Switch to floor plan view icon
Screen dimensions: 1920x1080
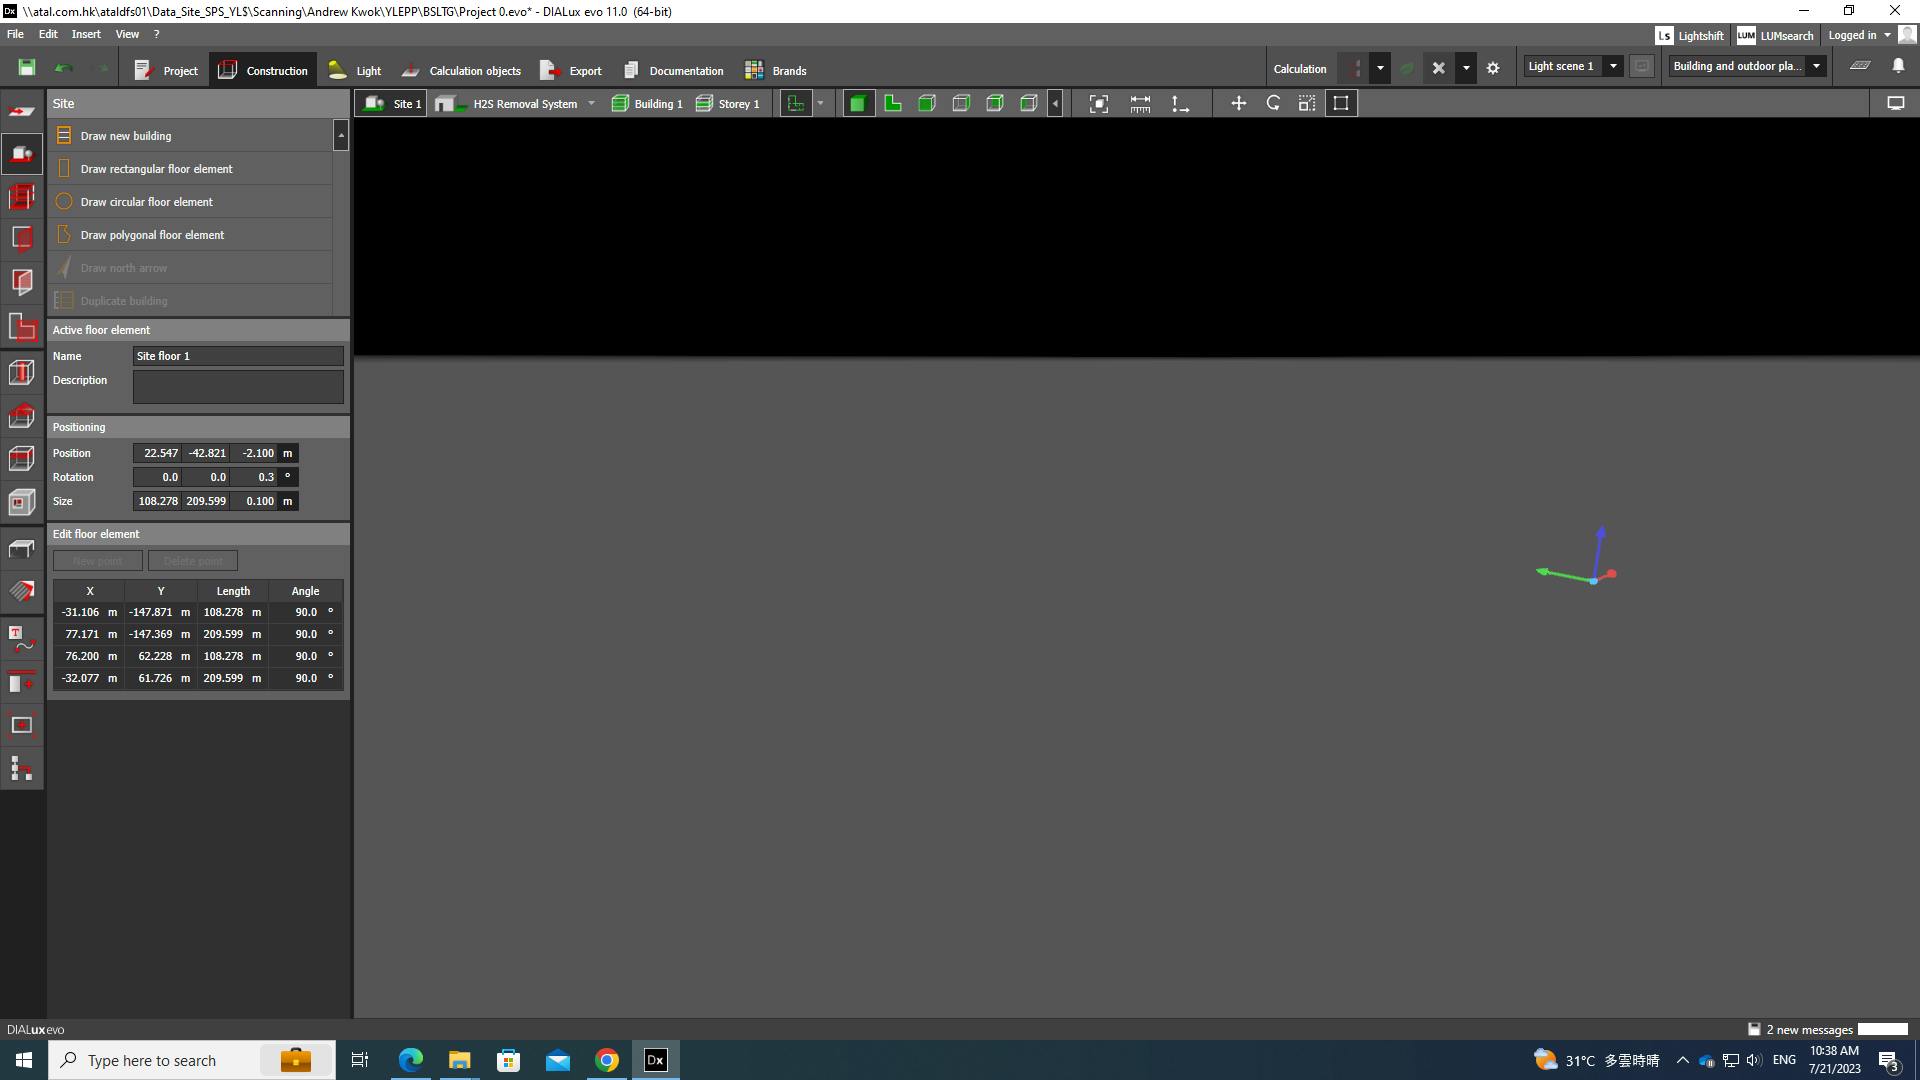pyautogui.click(x=893, y=103)
